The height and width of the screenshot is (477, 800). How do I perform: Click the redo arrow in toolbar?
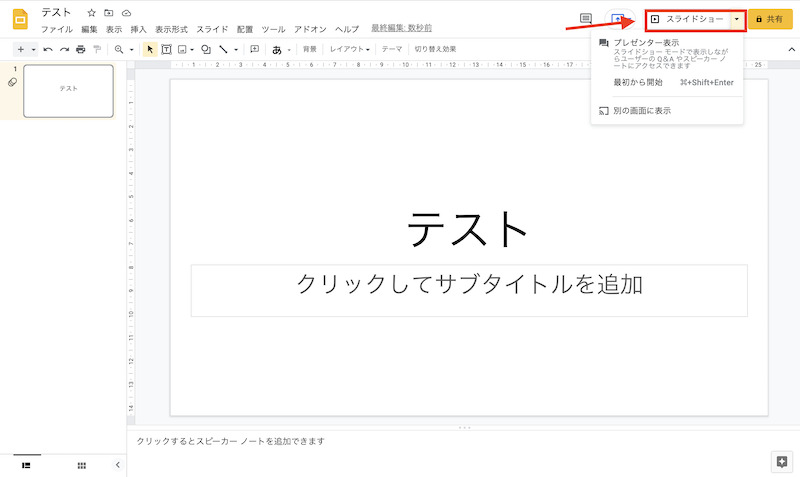coord(63,49)
